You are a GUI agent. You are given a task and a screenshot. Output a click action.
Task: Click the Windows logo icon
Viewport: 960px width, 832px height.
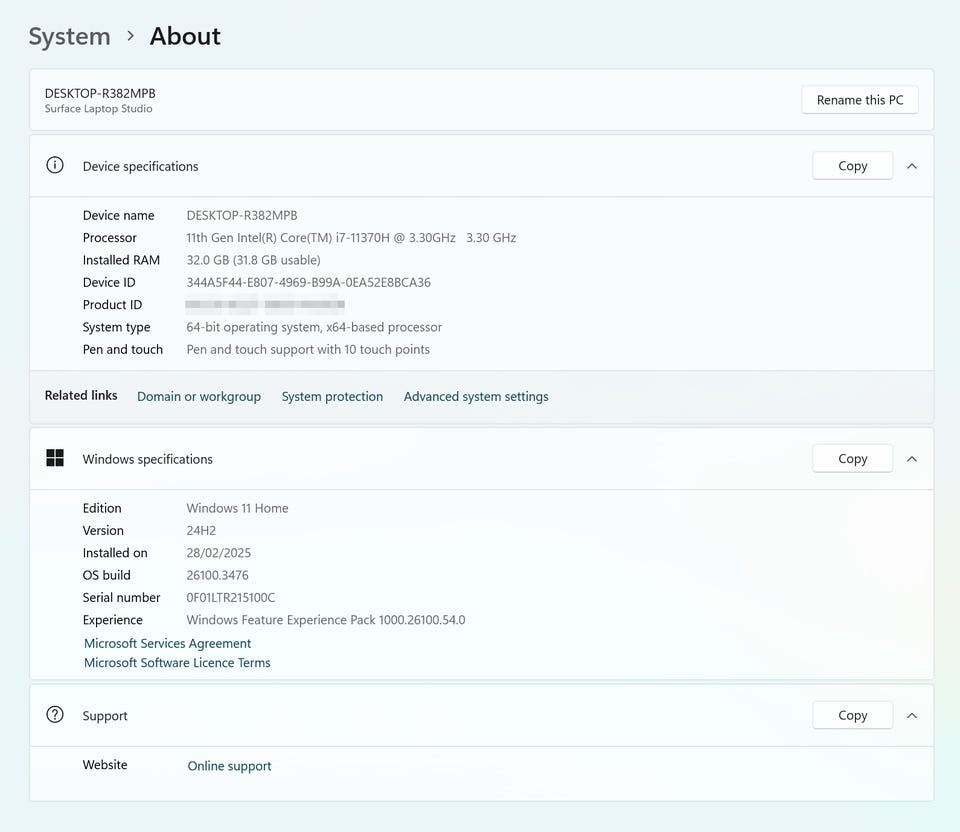click(55, 459)
